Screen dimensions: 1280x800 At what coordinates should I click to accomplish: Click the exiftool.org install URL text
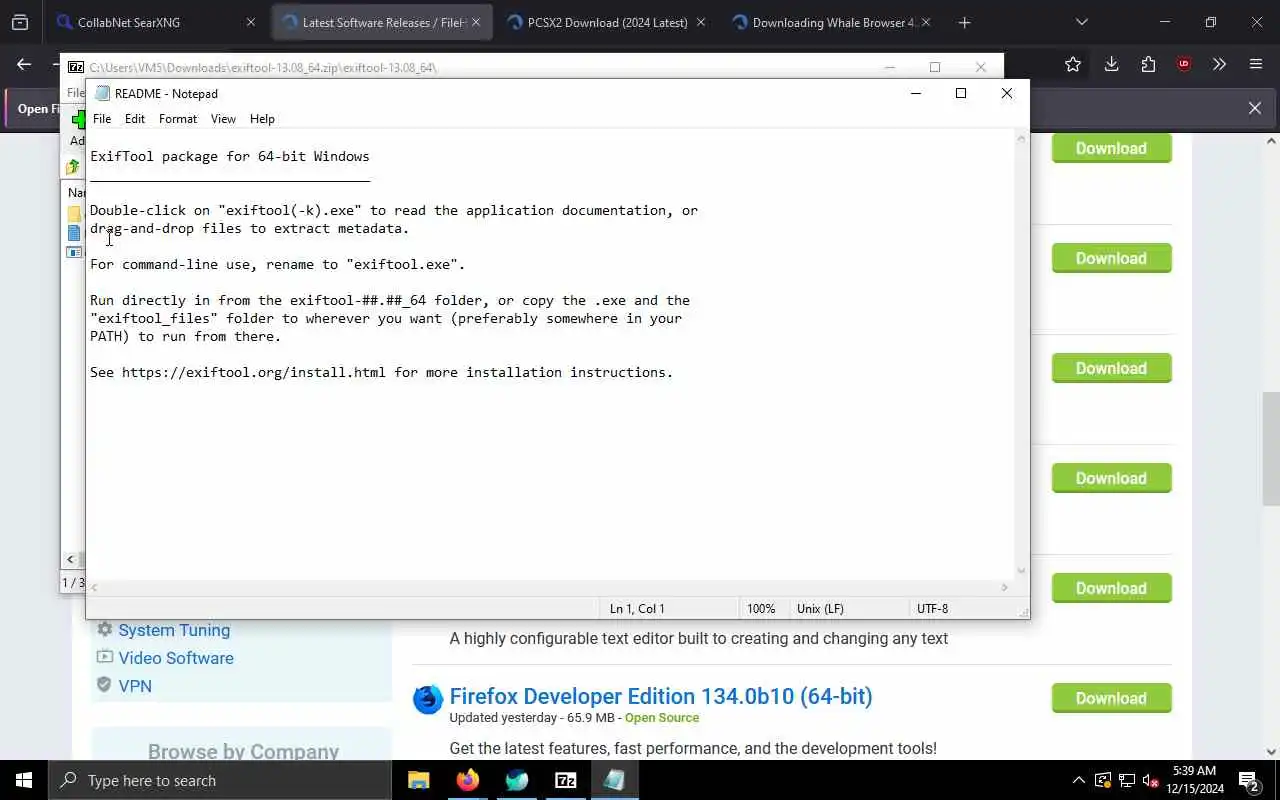(254, 372)
